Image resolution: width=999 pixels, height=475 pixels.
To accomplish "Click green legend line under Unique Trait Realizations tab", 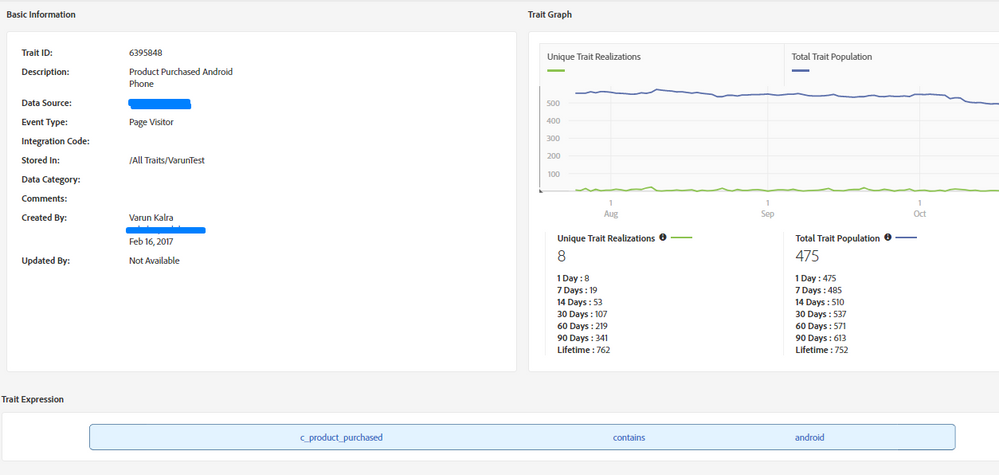I will point(556,70).
